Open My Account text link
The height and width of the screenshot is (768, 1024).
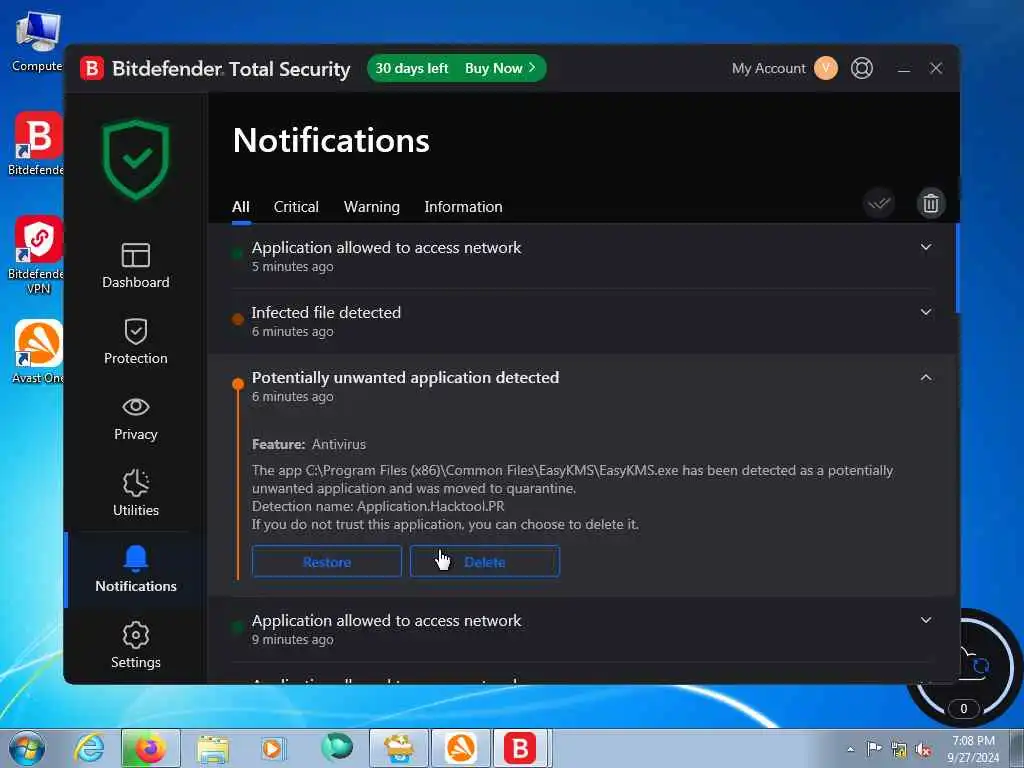[769, 68]
